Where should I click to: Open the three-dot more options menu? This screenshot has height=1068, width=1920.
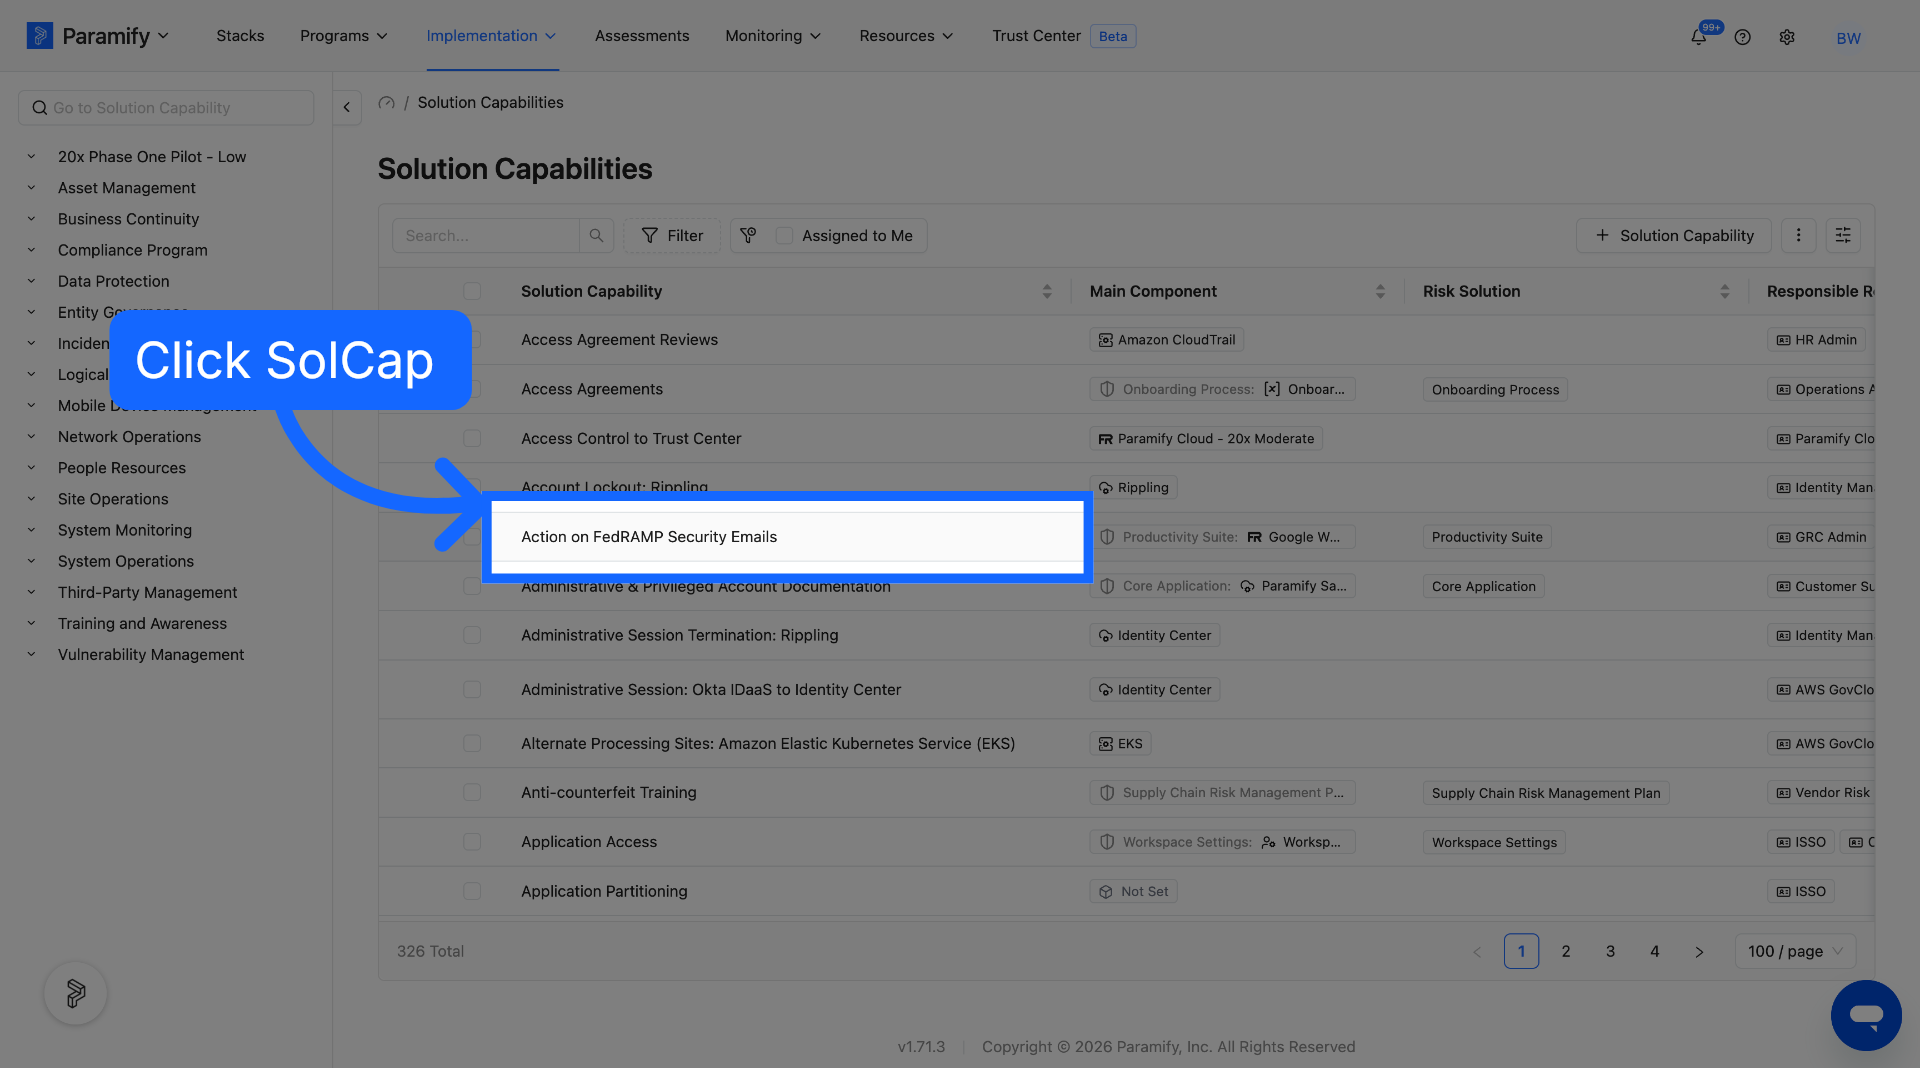[x=1798, y=235]
